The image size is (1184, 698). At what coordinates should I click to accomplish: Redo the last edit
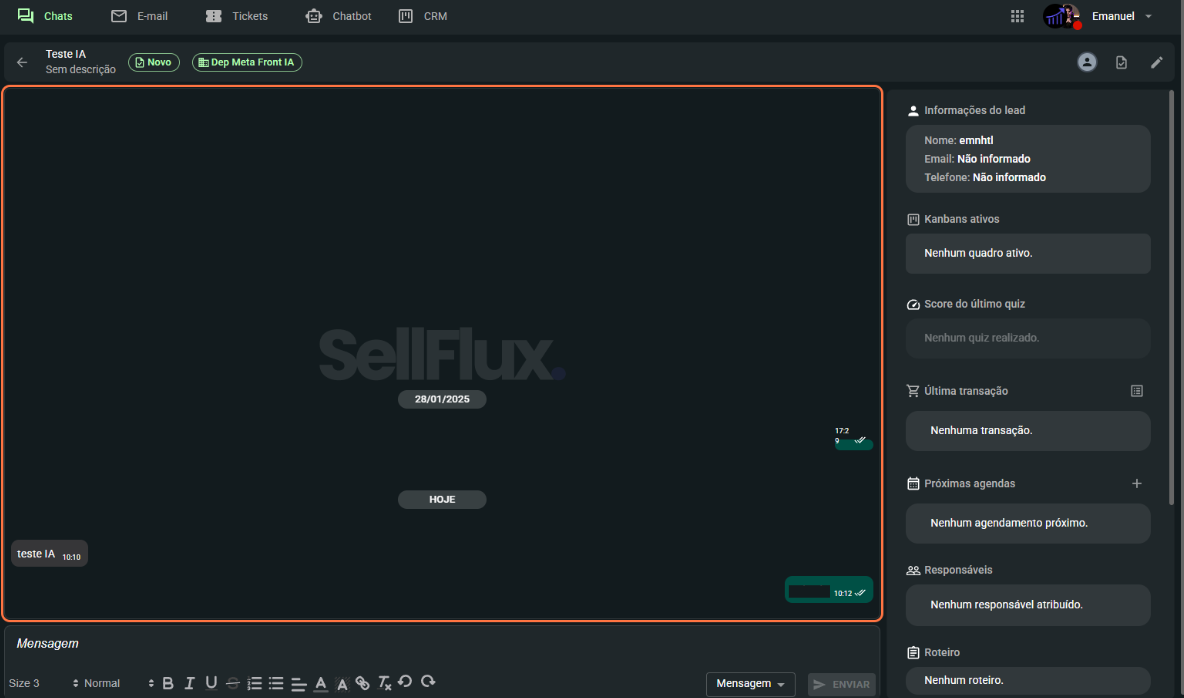click(x=428, y=681)
